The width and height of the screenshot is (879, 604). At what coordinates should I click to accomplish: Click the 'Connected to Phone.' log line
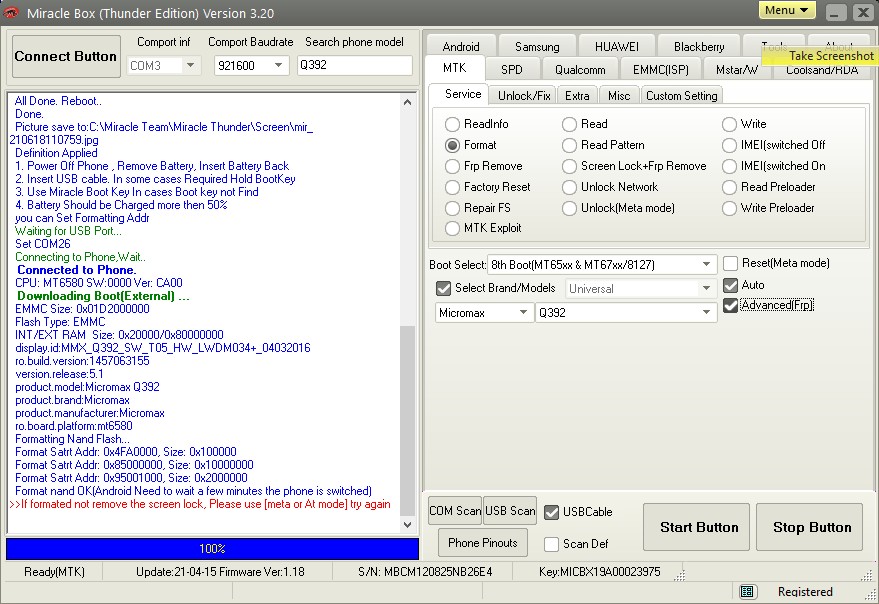click(76, 270)
